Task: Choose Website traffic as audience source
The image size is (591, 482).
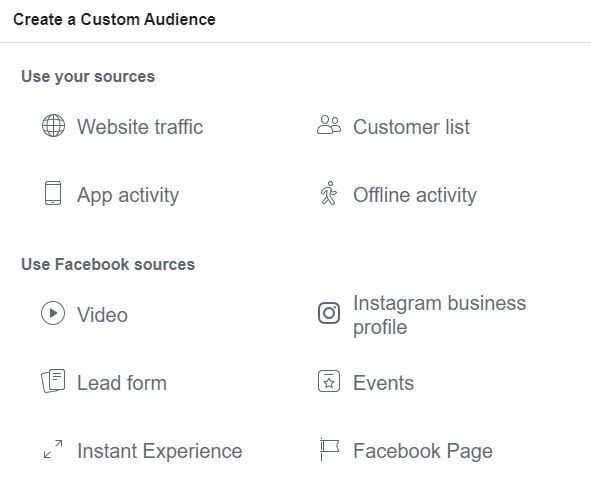Action: point(140,127)
